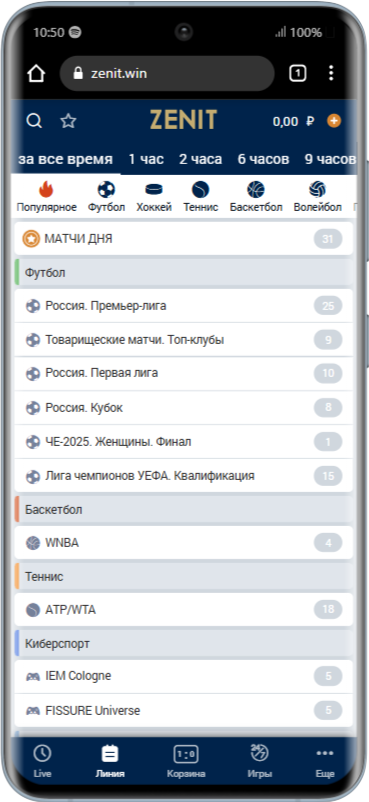
Task: Tap the ZENIT logo
Action: pos(184,120)
